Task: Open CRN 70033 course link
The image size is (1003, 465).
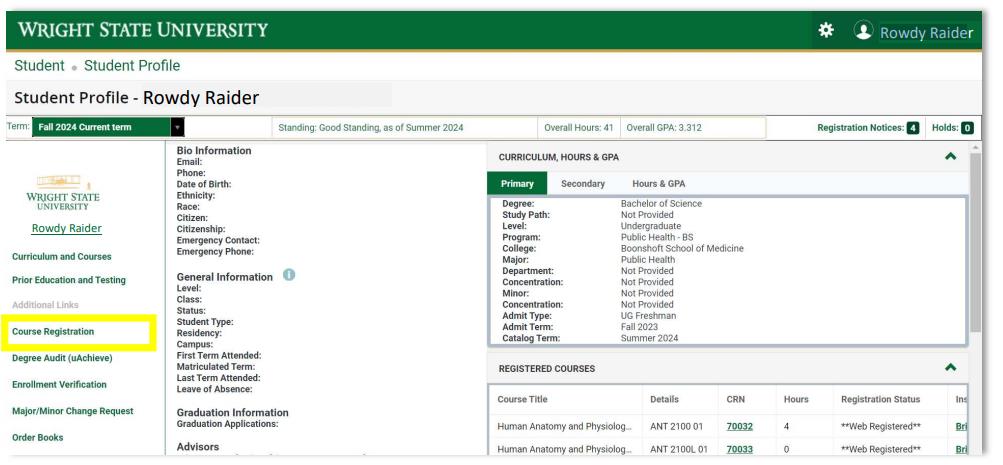Action: pyautogui.click(x=739, y=449)
